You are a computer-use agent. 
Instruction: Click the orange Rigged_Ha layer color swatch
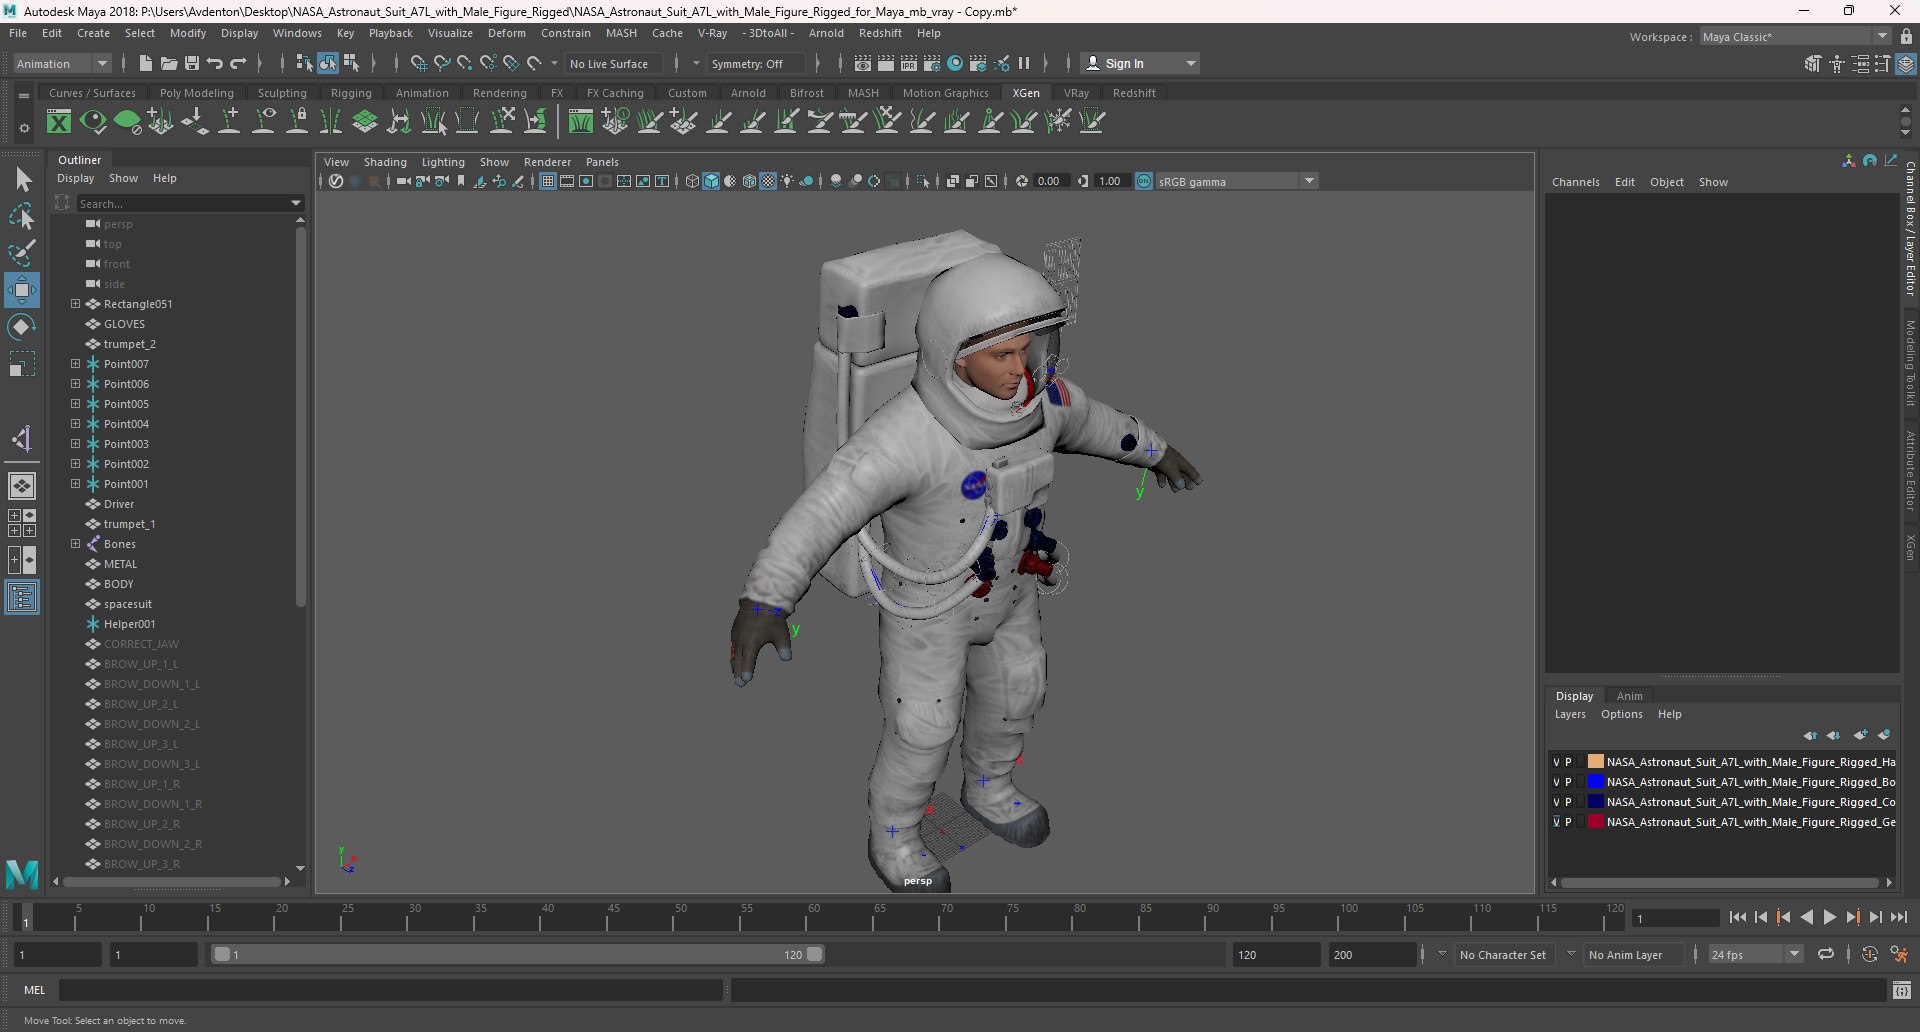(1595, 762)
